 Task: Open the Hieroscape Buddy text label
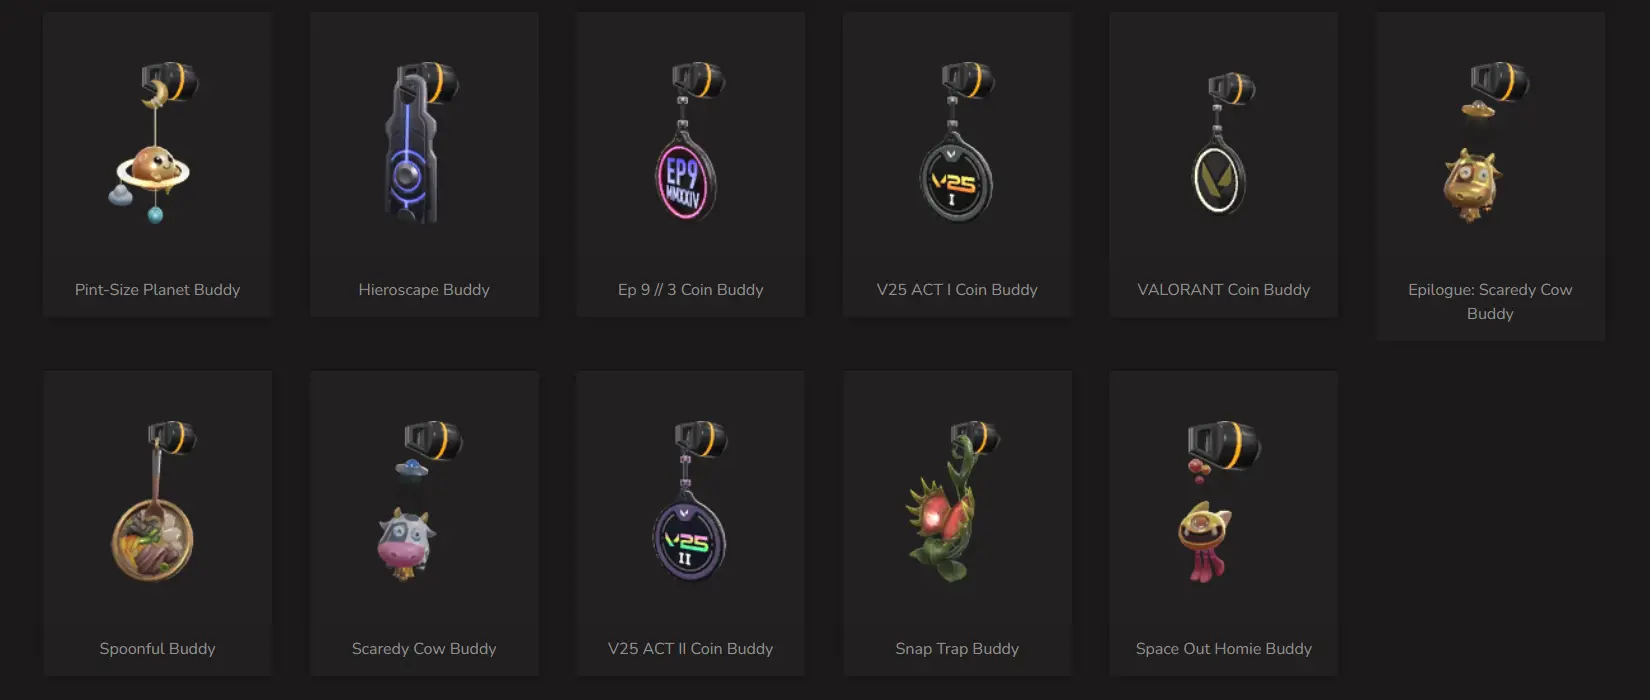click(x=424, y=290)
